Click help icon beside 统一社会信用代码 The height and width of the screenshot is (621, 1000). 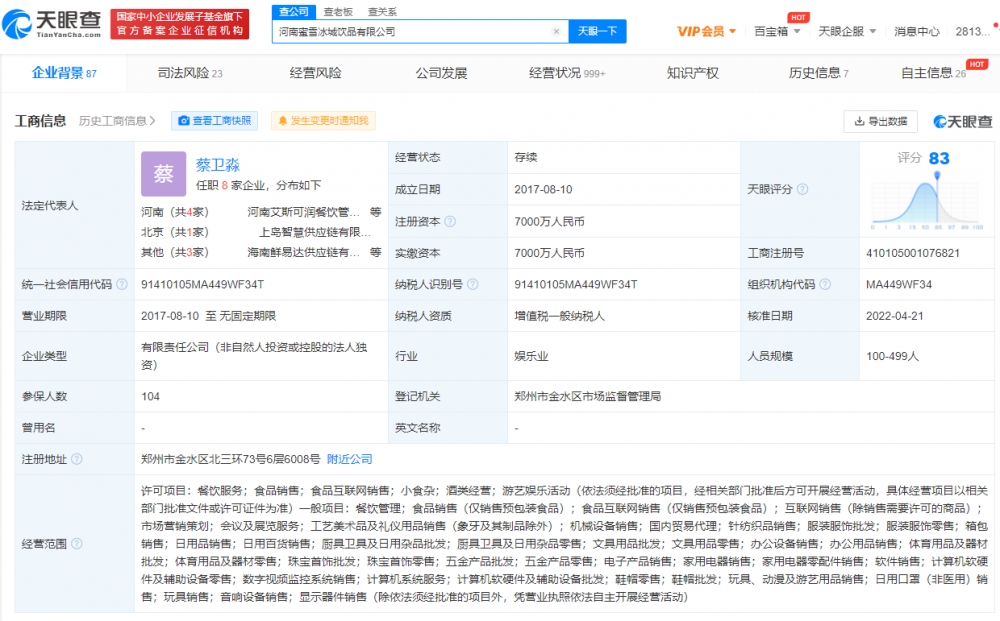coord(122,284)
